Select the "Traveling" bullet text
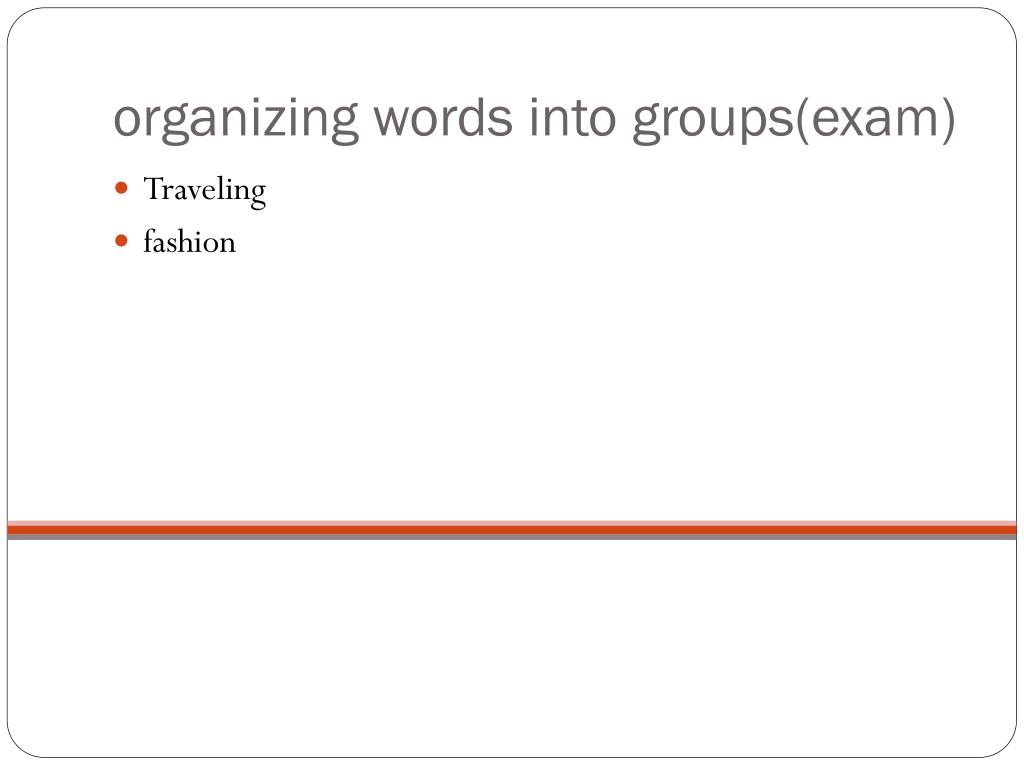Image resolution: width=1024 pixels, height=768 pixels. click(204, 191)
